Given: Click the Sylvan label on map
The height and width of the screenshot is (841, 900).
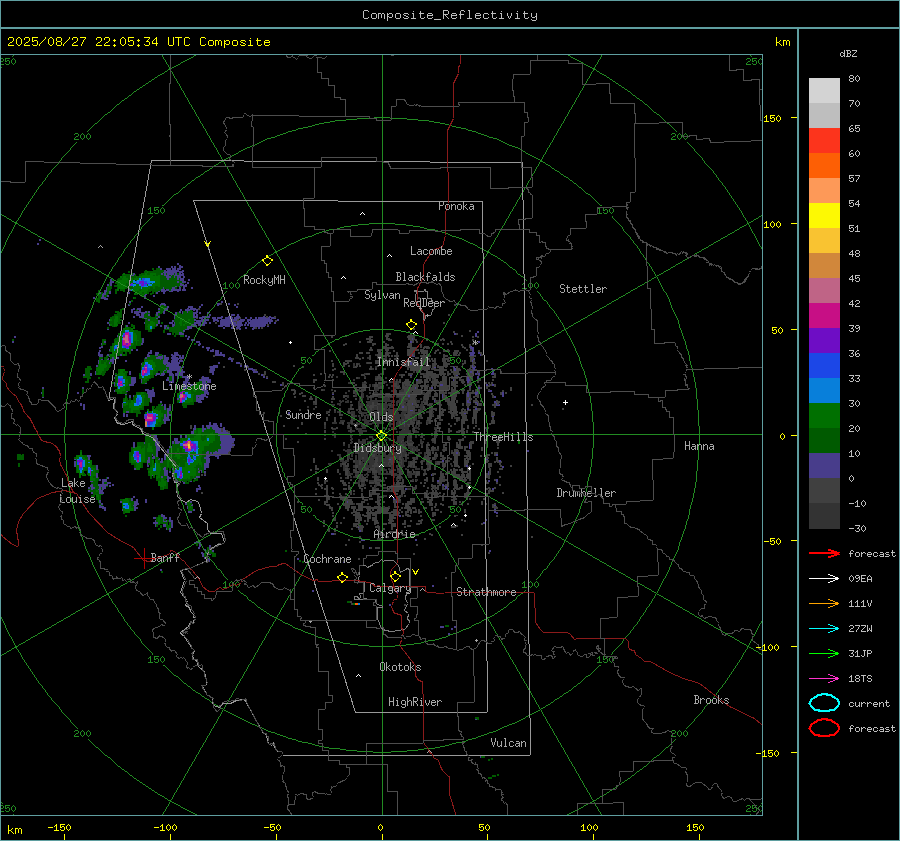Looking at the screenshot, I should click(x=382, y=295).
